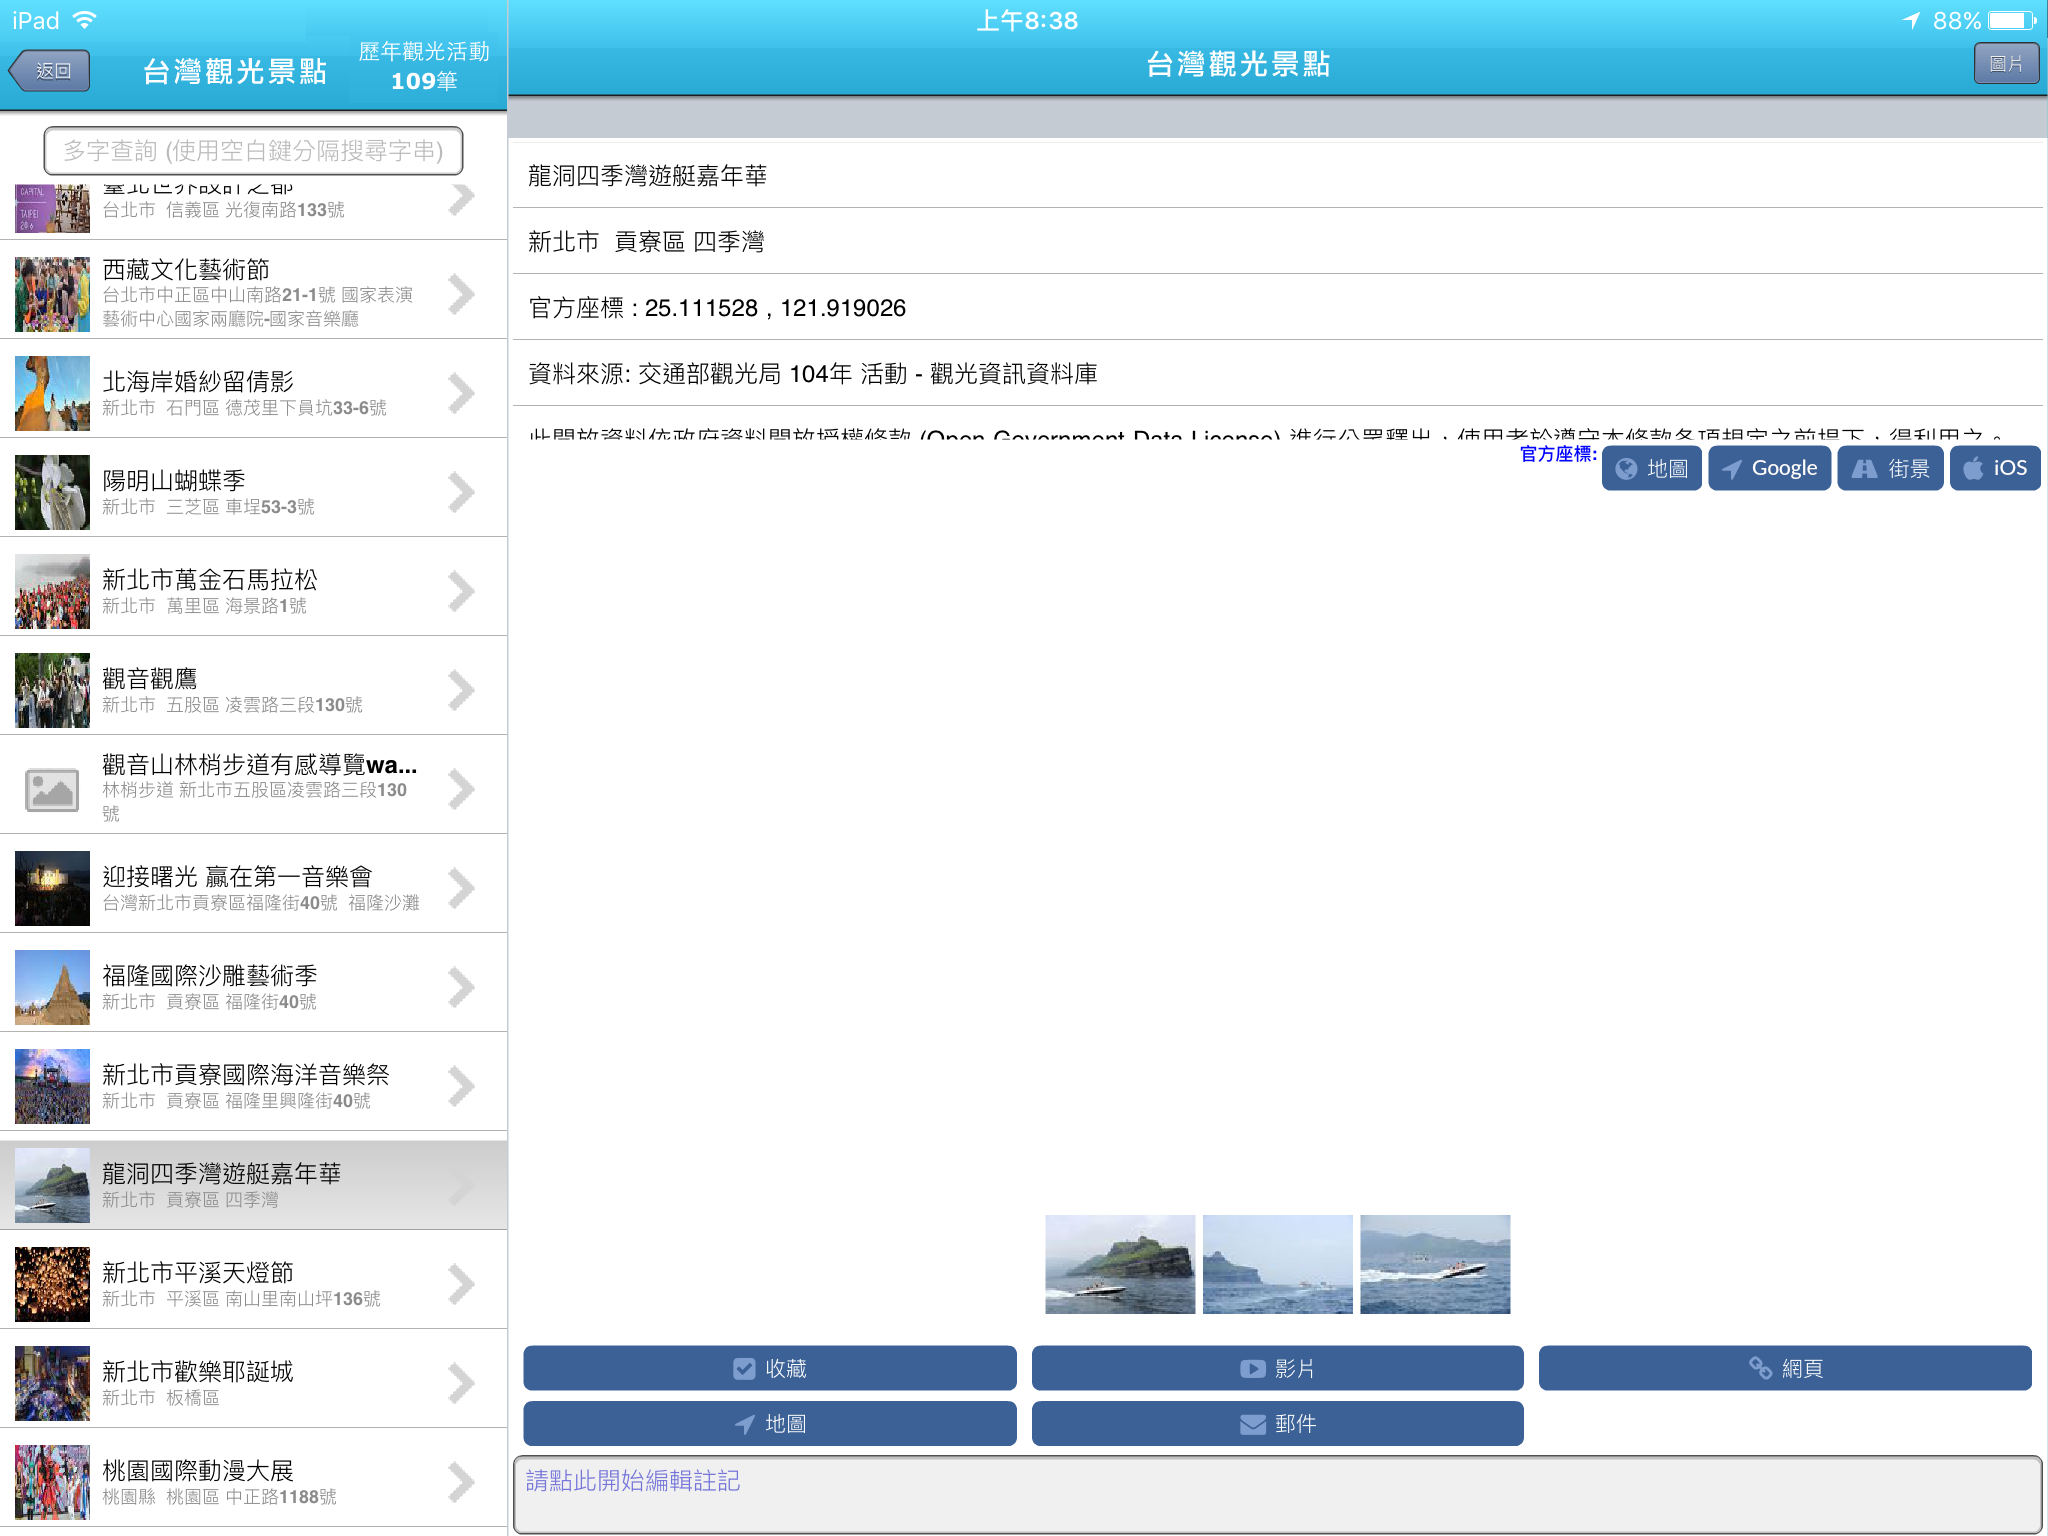
Task: Select 新北市萬金石馬拉松 thumbnail
Action: pyautogui.click(x=52, y=591)
